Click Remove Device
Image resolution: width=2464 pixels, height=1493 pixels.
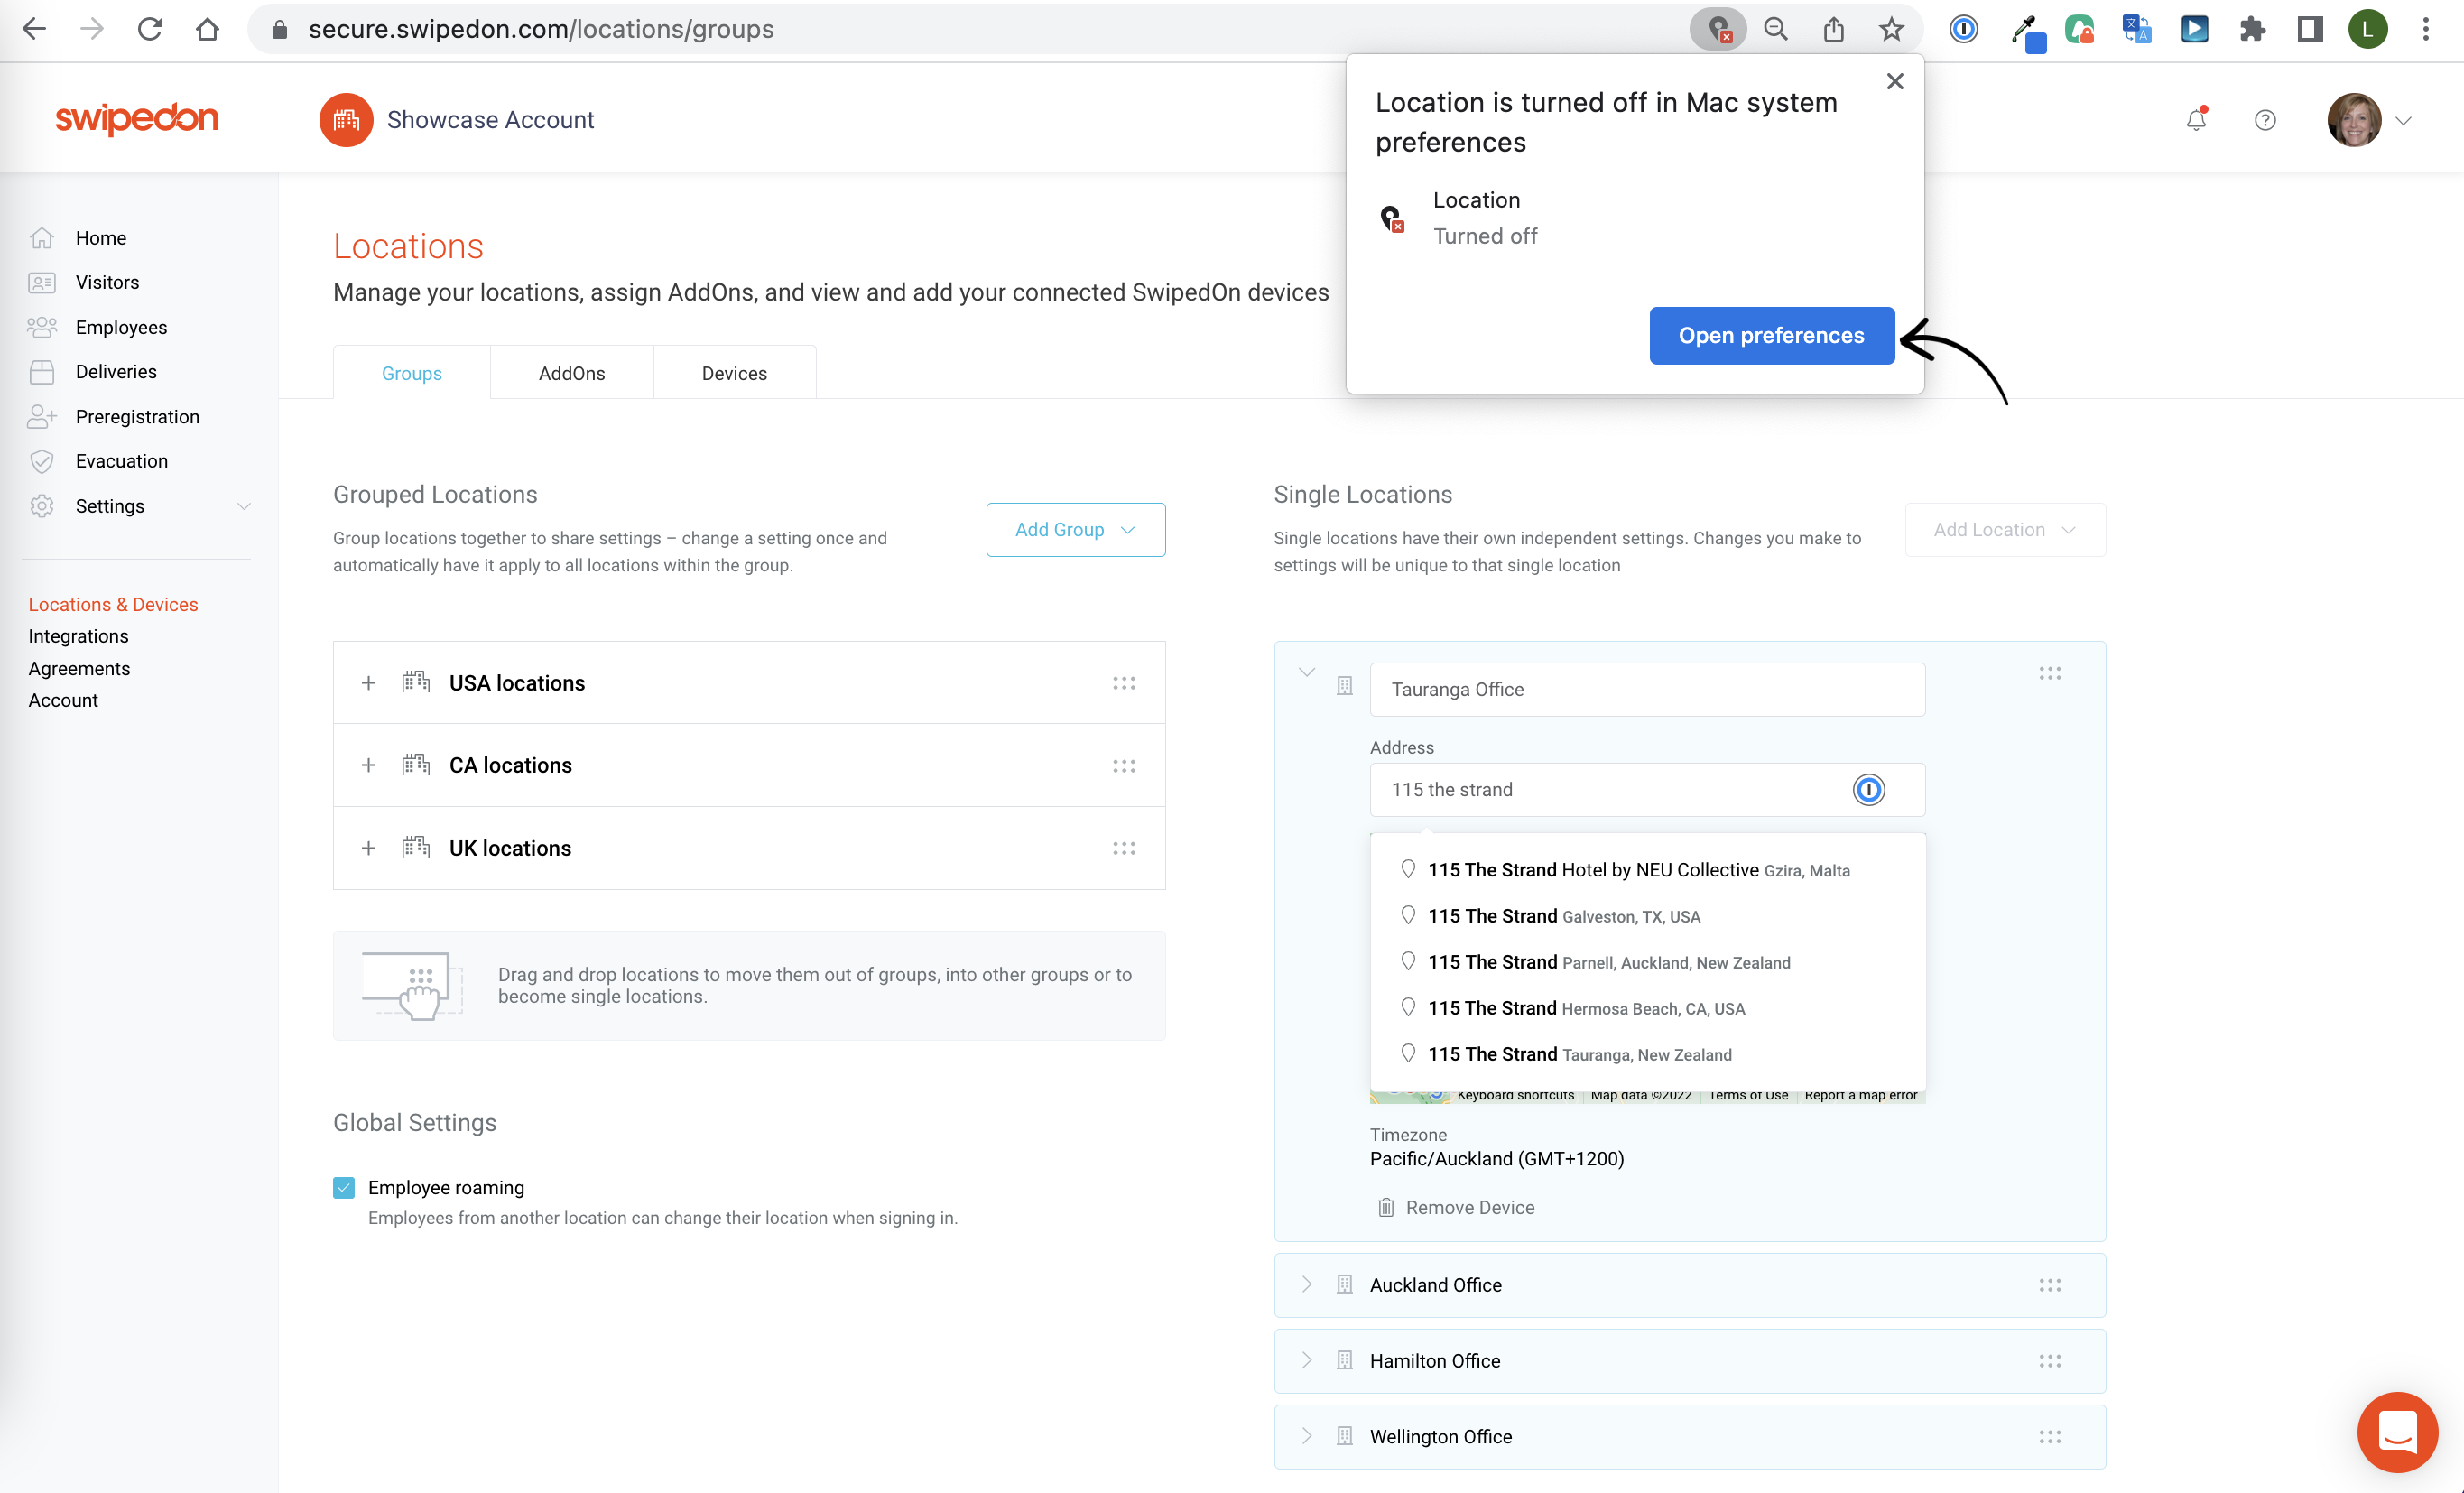click(x=1456, y=1208)
